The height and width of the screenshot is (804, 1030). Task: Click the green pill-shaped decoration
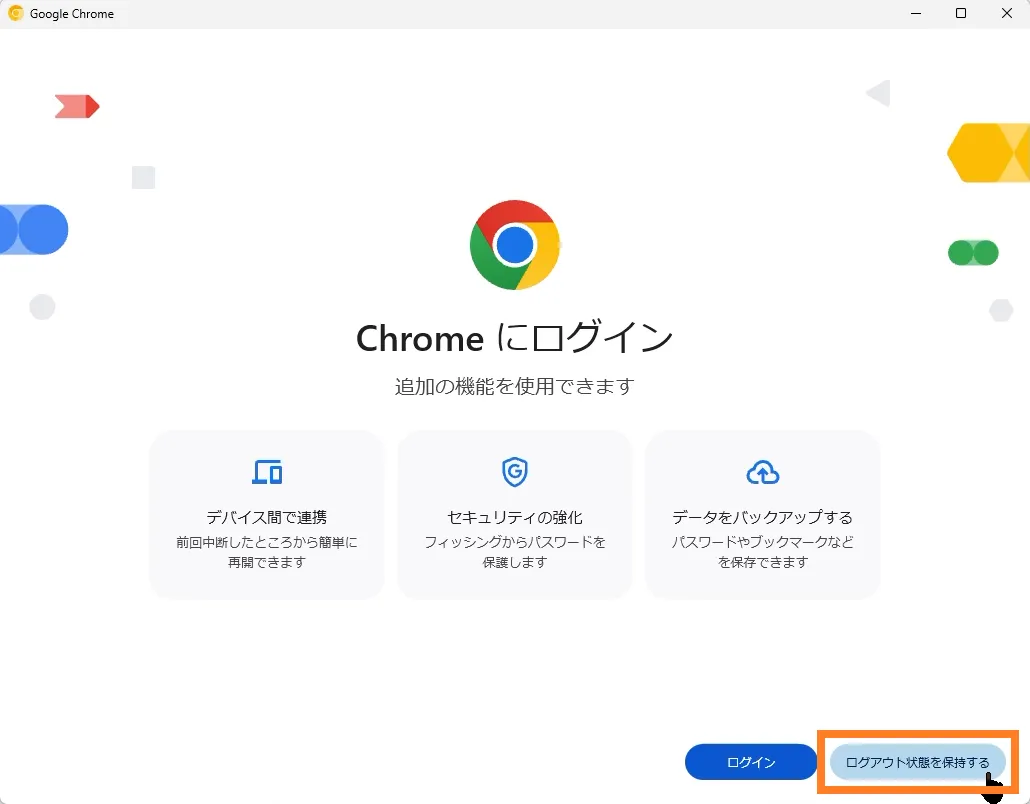[973, 253]
